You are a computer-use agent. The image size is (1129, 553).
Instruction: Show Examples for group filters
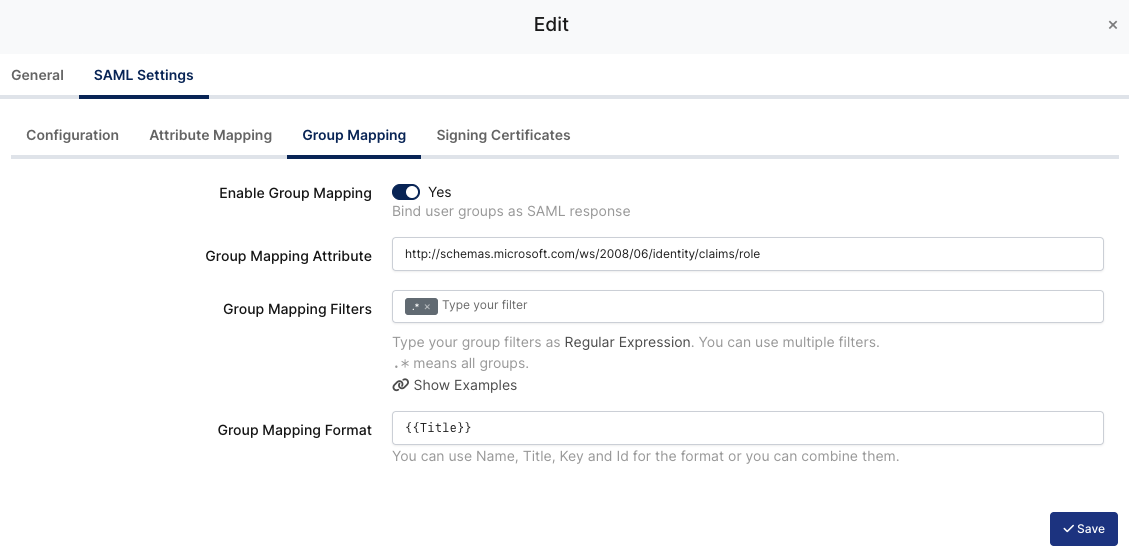coord(465,385)
